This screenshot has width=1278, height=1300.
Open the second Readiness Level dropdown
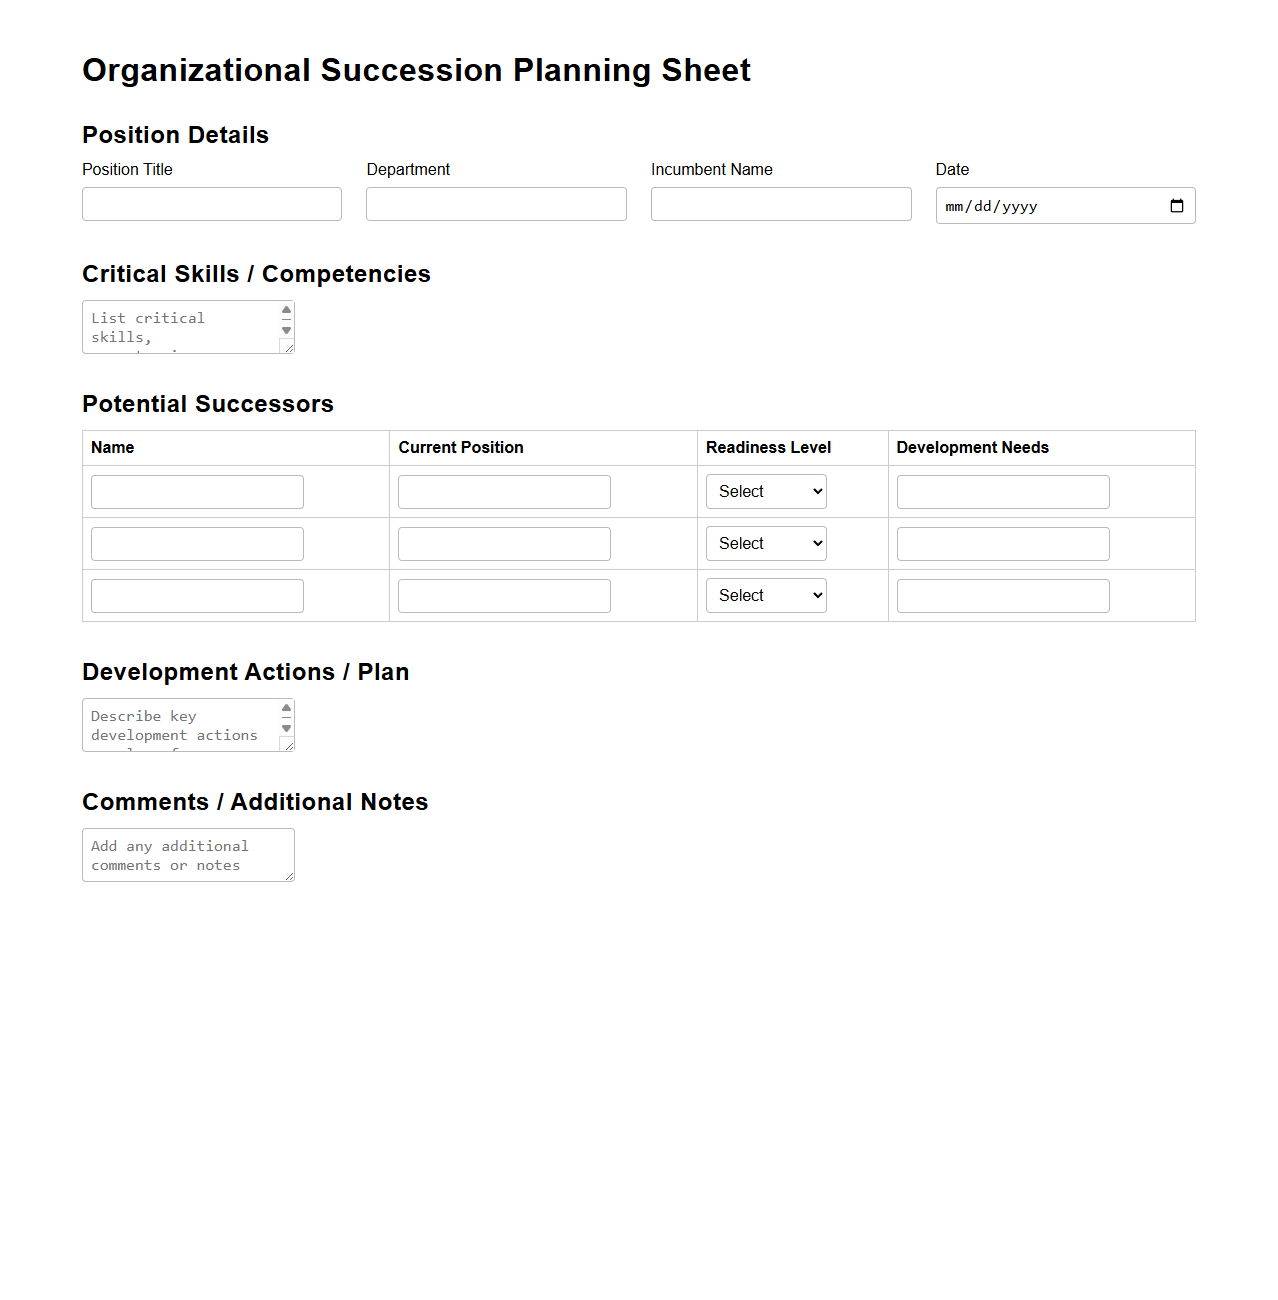766,543
